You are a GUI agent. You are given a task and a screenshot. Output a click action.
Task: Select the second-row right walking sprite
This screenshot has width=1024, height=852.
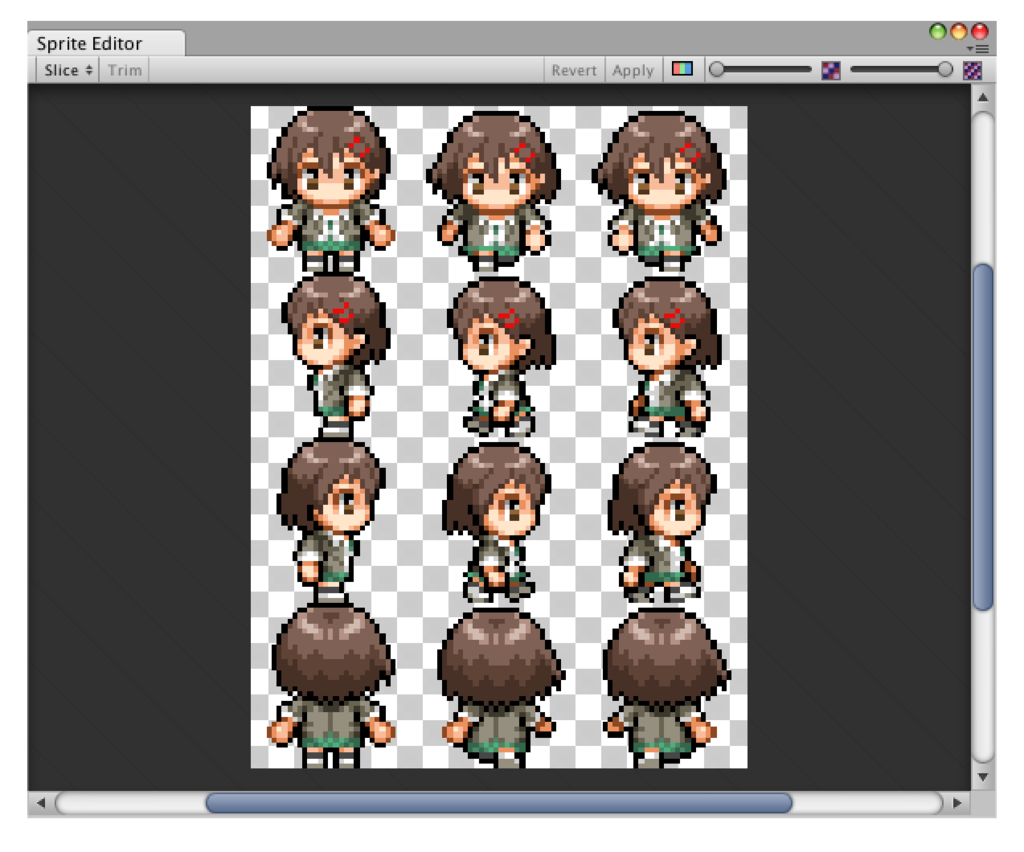(x=667, y=357)
